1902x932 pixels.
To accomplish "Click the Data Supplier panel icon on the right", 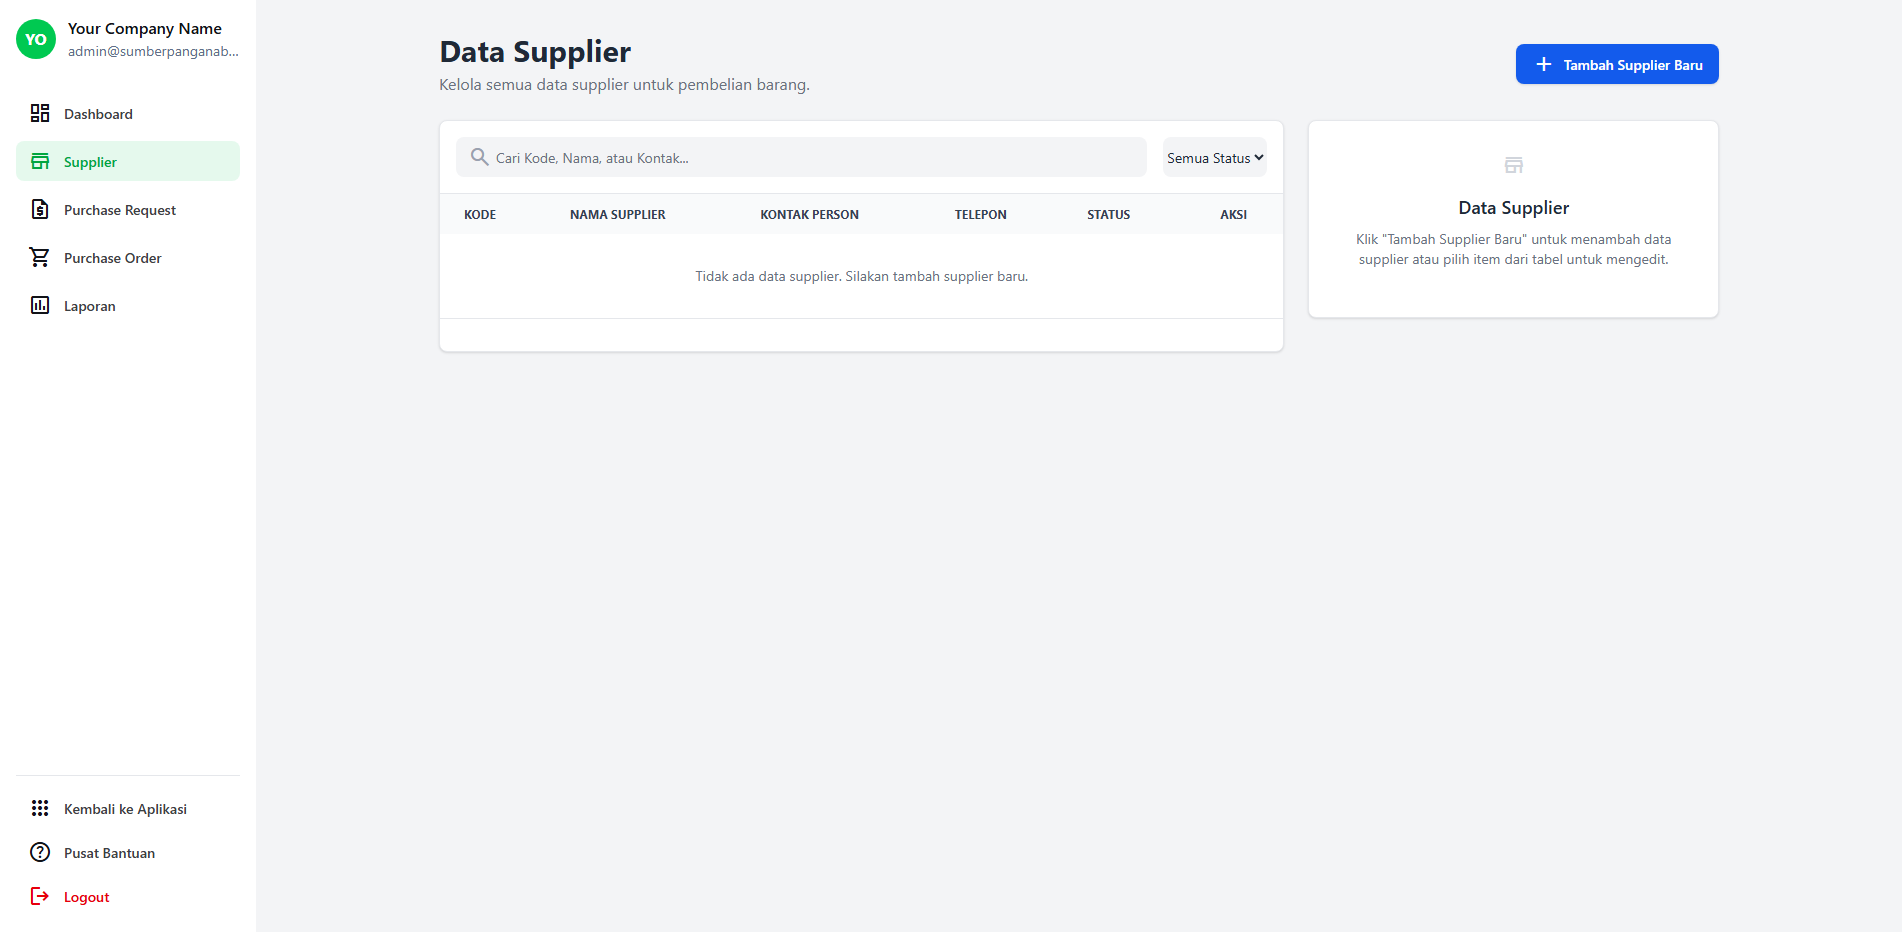I will (1513, 165).
